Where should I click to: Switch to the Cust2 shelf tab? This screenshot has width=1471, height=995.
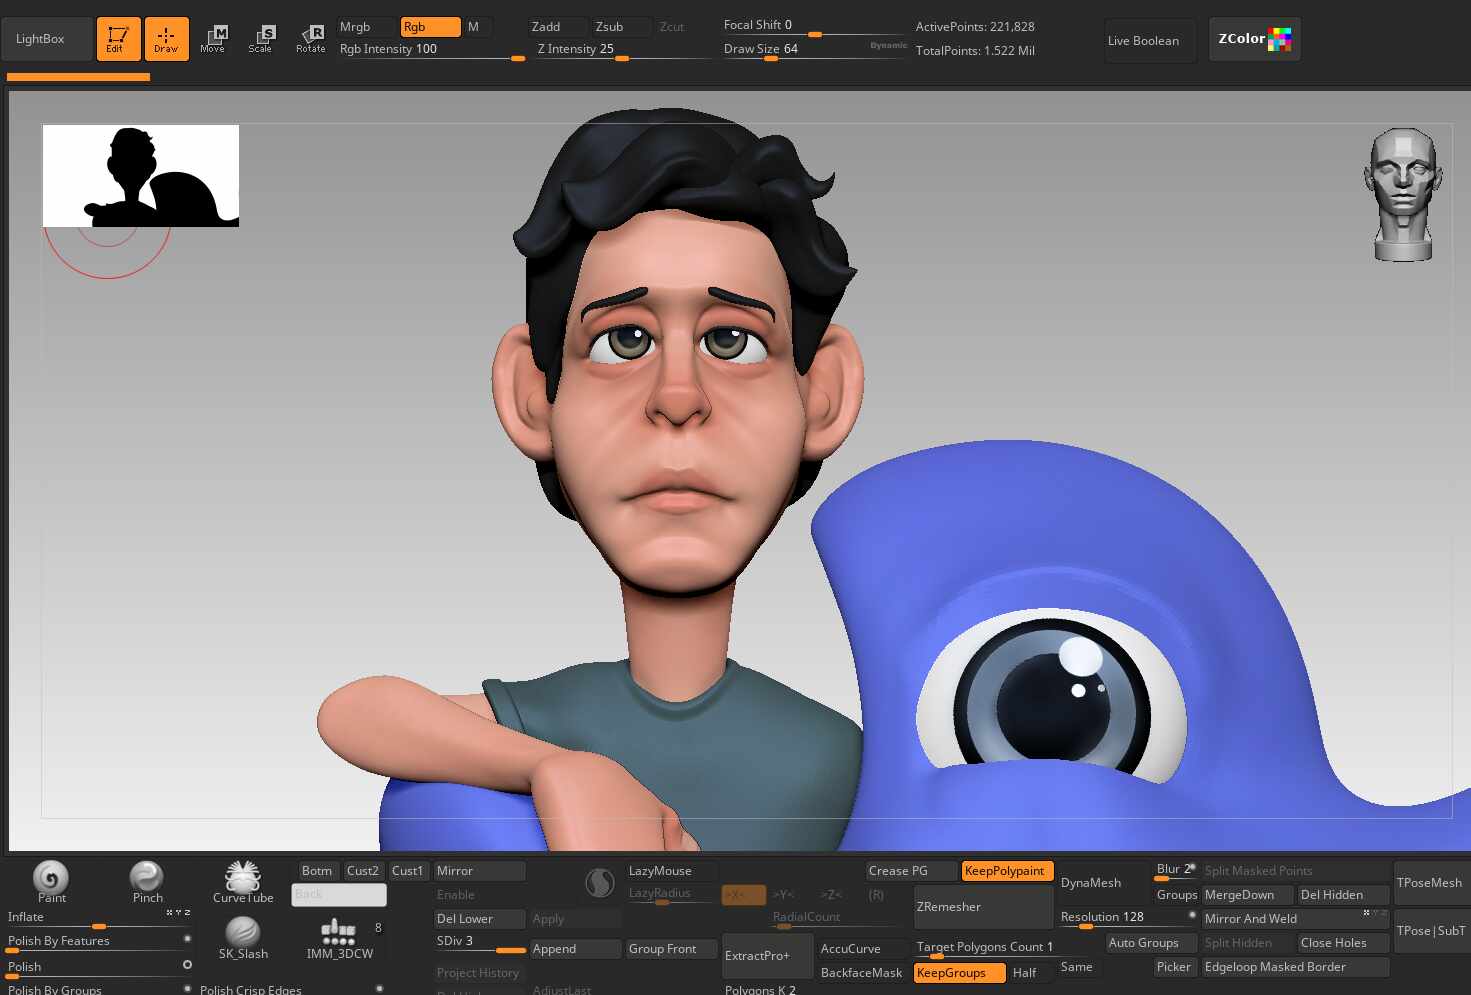[x=363, y=871]
